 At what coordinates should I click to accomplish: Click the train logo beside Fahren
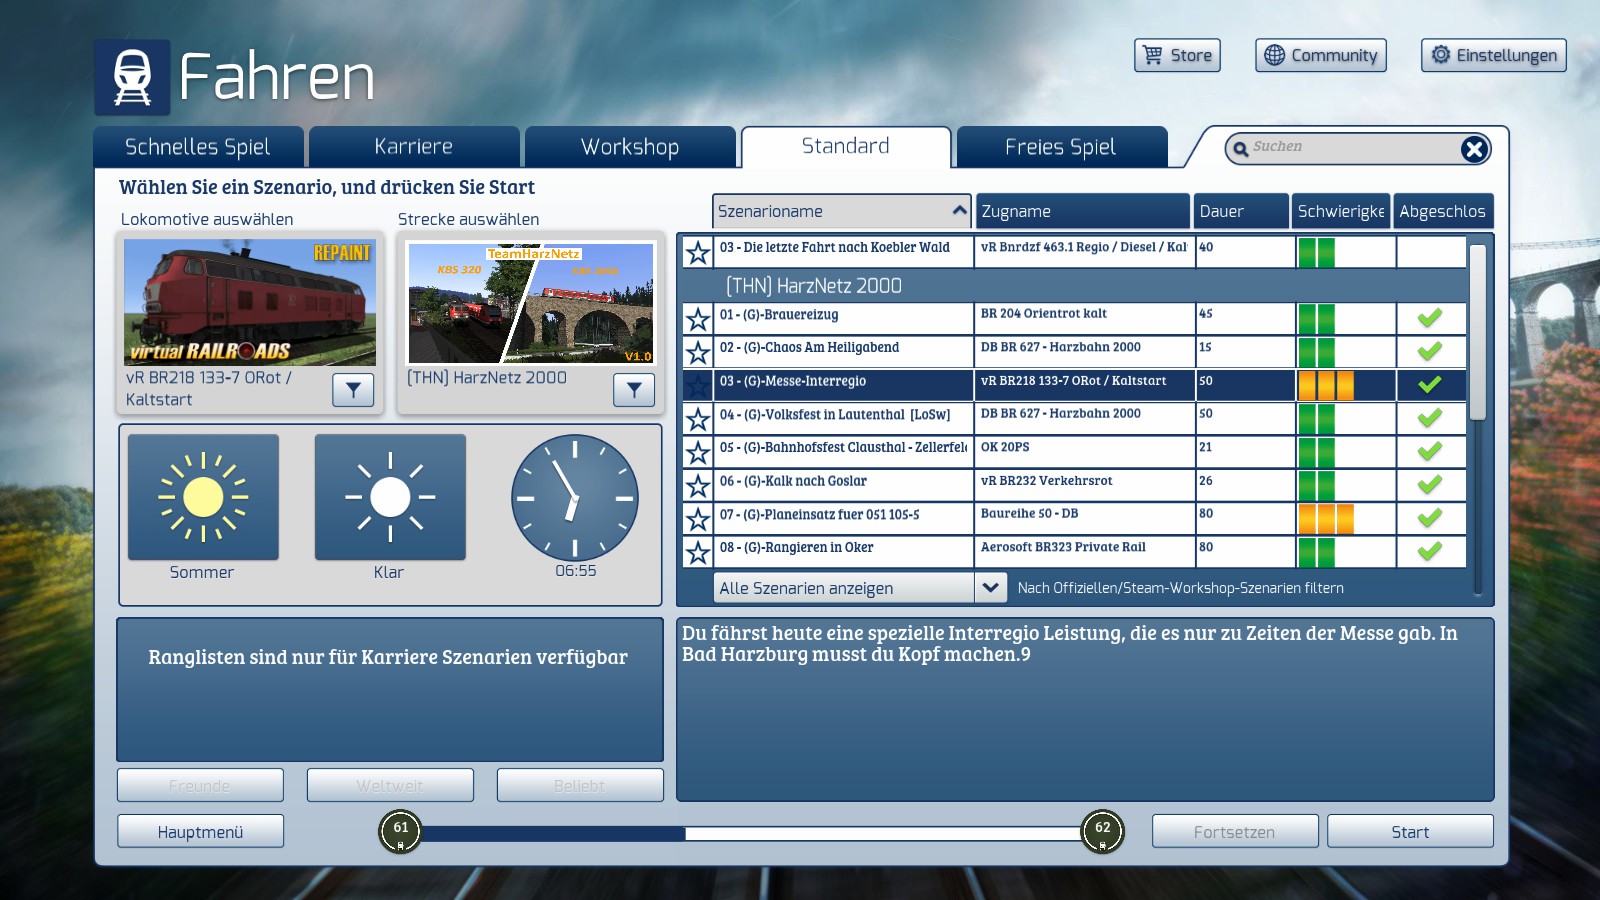pos(132,78)
